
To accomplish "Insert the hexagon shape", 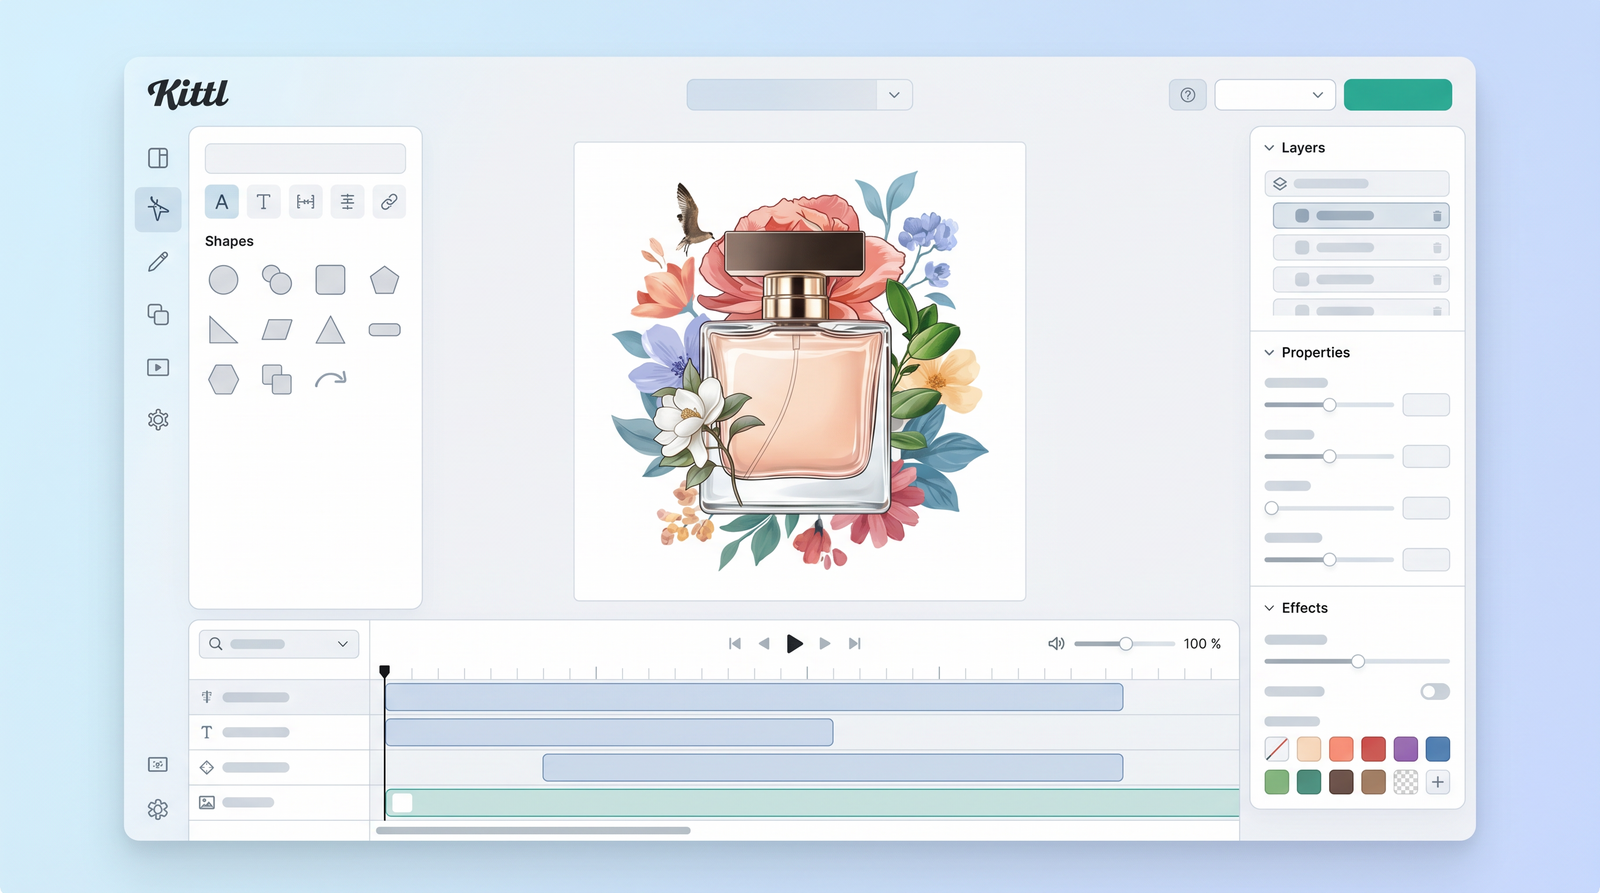I will [x=223, y=379].
